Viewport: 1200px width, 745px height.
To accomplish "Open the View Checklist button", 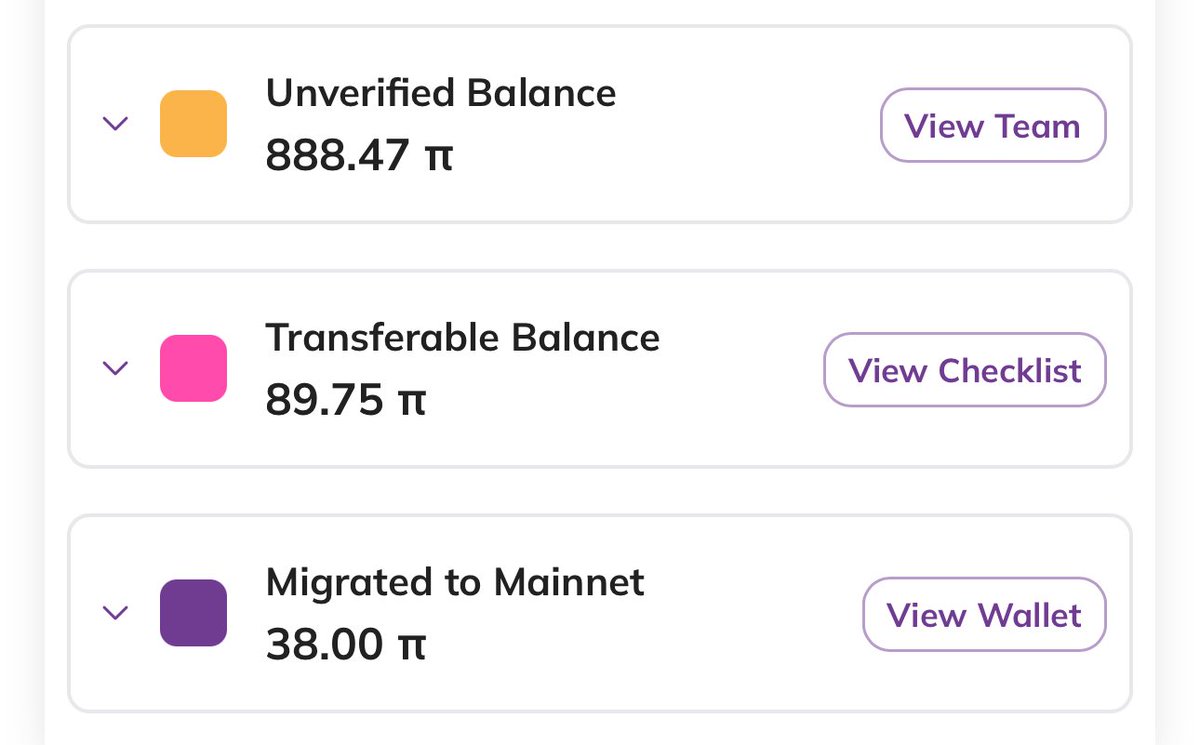I will point(965,370).
